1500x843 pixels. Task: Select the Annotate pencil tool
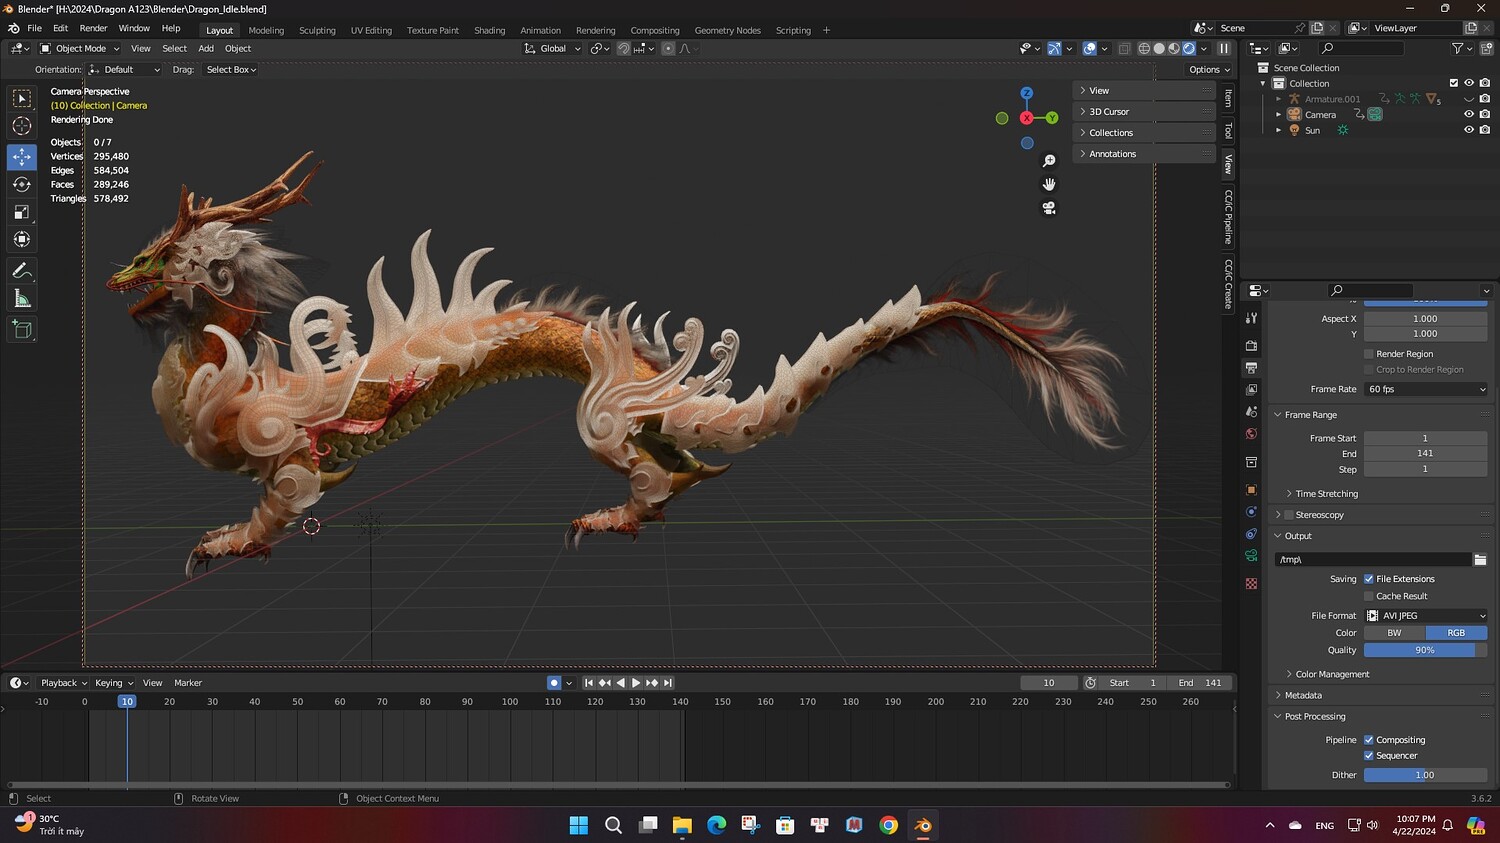coord(22,271)
